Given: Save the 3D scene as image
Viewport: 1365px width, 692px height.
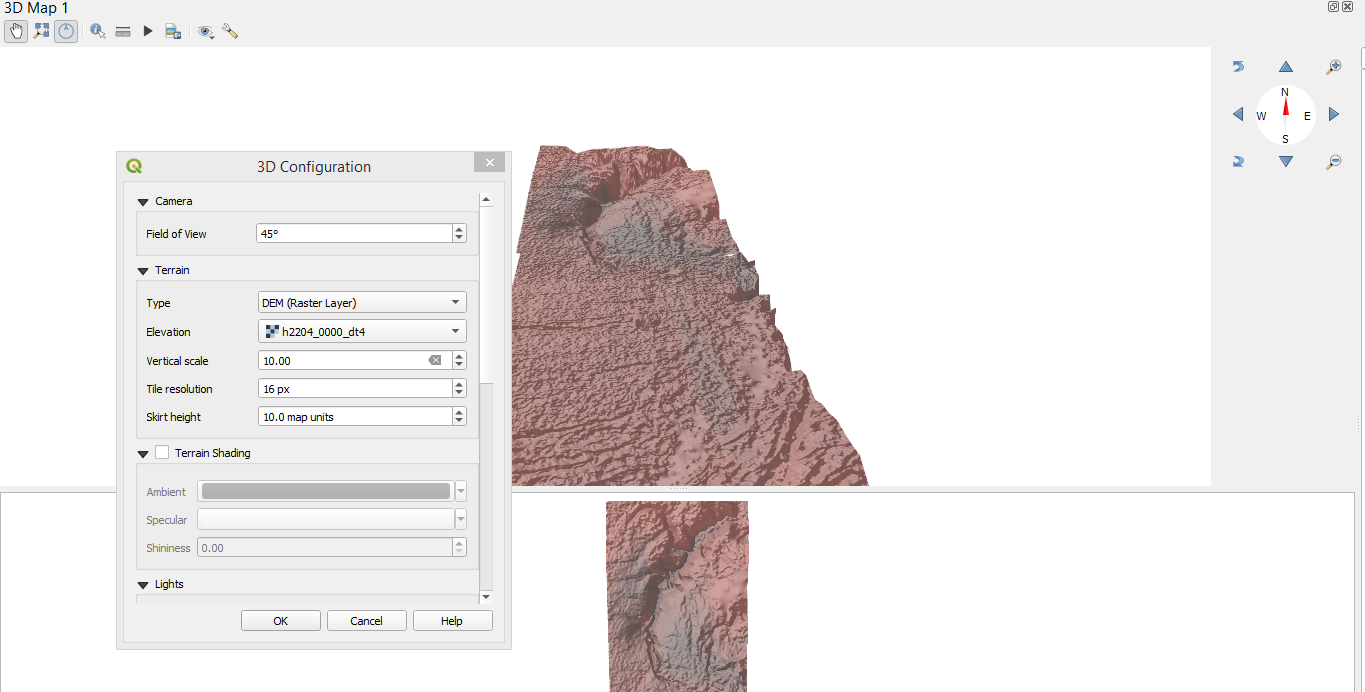Looking at the screenshot, I should [x=173, y=31].
